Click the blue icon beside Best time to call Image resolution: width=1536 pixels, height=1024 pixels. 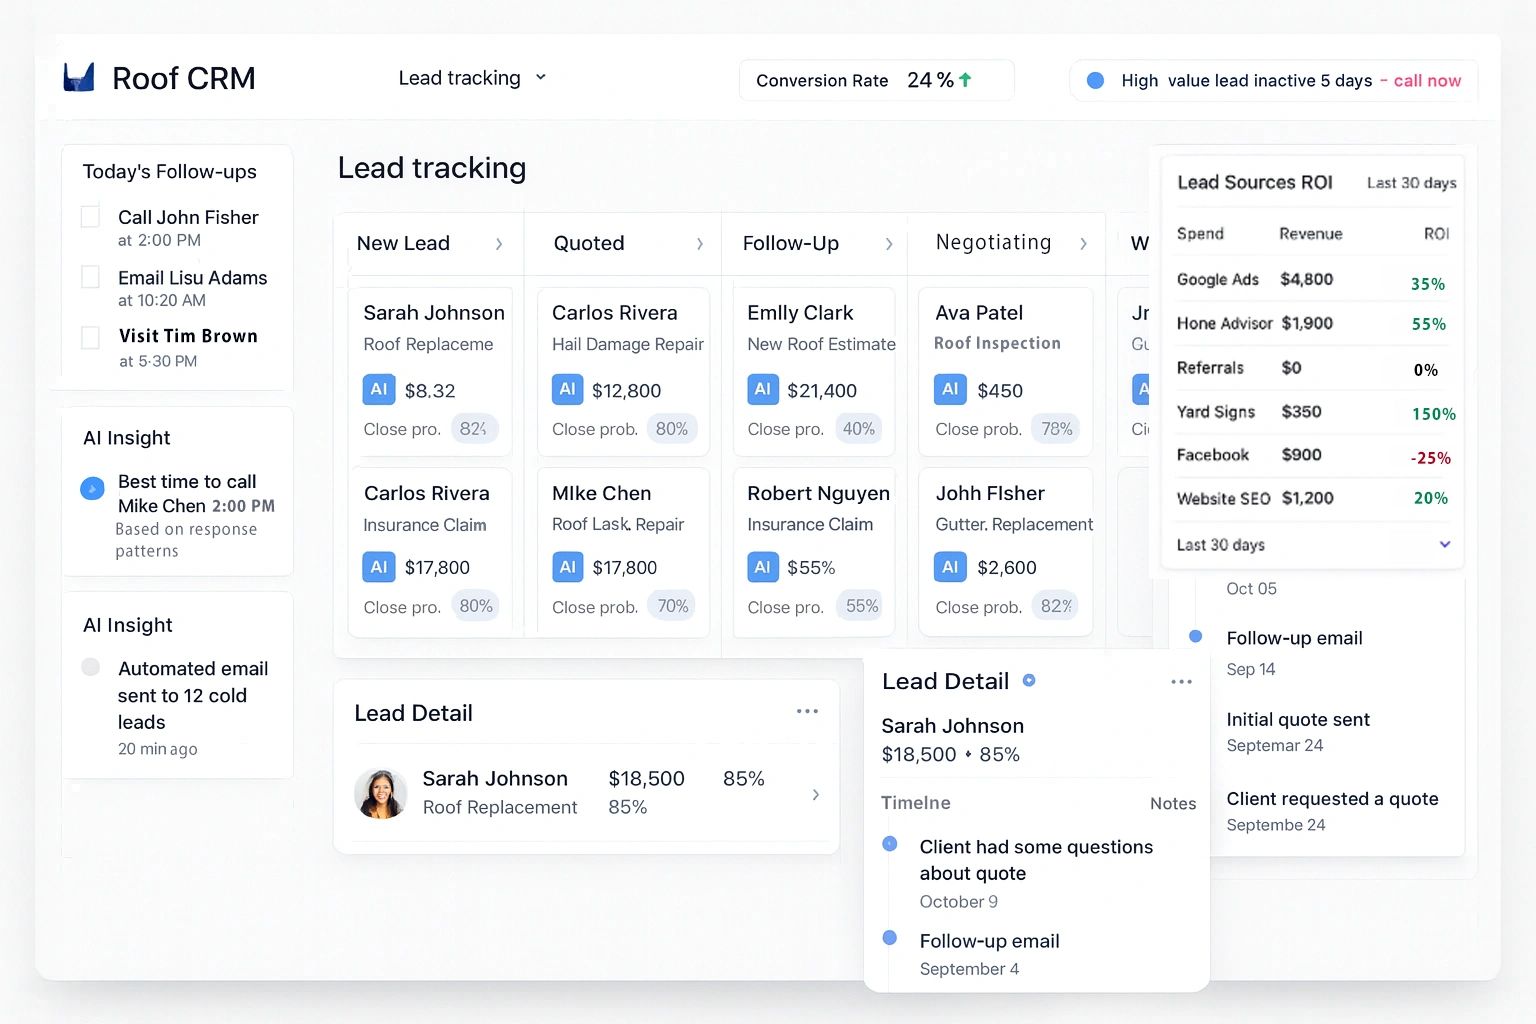coord(92,488)
